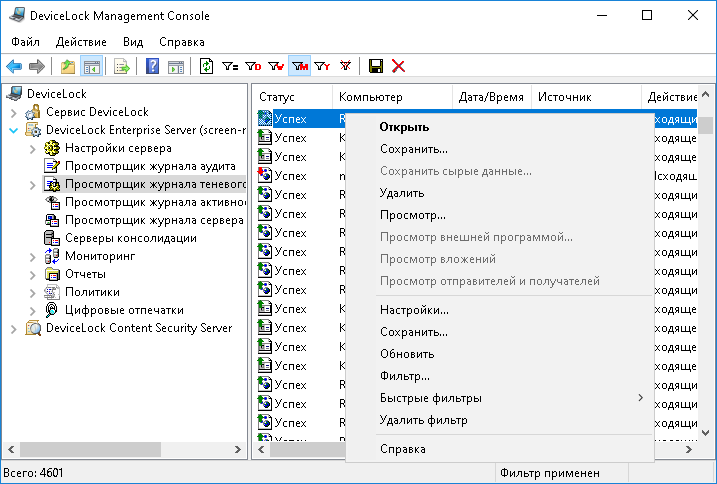Click the floppy disk Save toolbar icon
Screen dimensions: 717x484
pyautogui.click(x=376, y=66)
